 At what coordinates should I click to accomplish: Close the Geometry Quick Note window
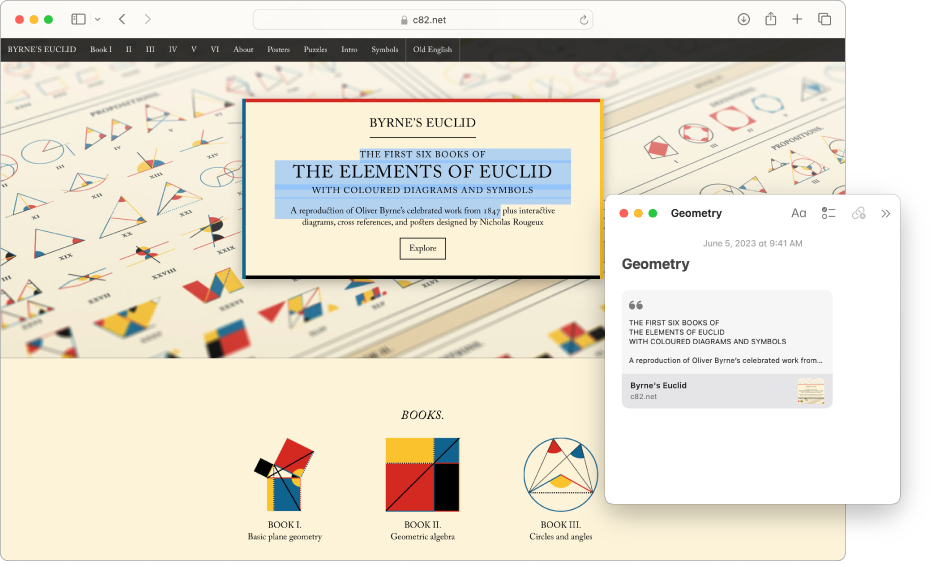(624, 213)
